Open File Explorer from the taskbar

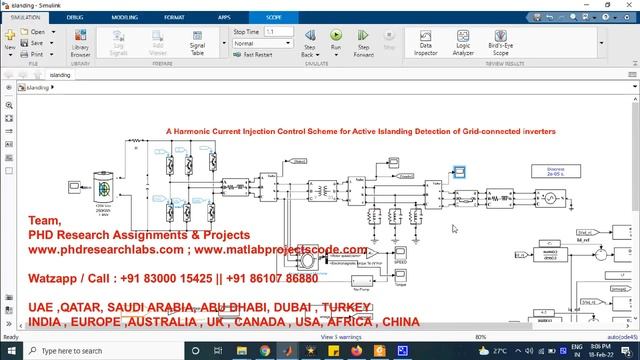click(242, 351)
